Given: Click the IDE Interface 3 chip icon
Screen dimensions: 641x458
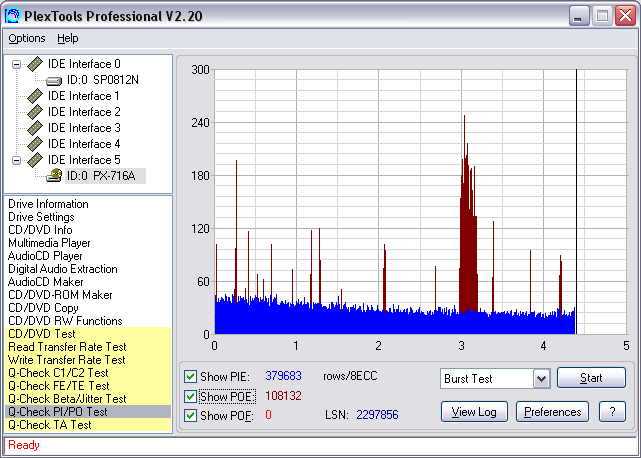Looking at the screenshot, I should click(x=35, y=128).
